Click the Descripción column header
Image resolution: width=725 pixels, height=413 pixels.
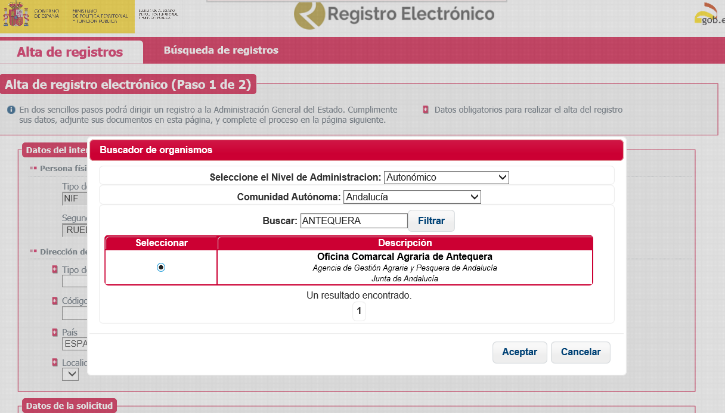(404, 243)
